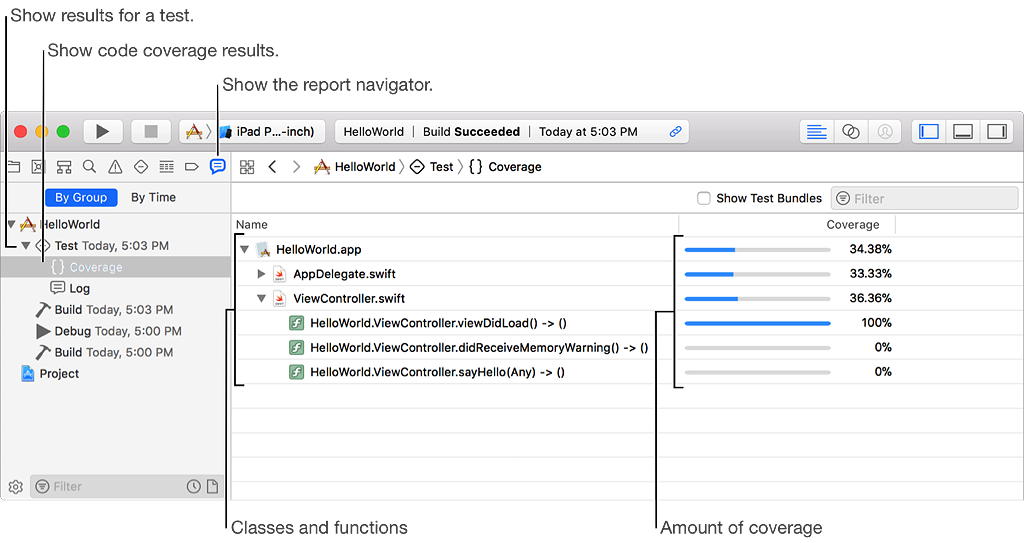Open the breakpoint navigator
1024x543 pixels.
[x=191, y=167]
